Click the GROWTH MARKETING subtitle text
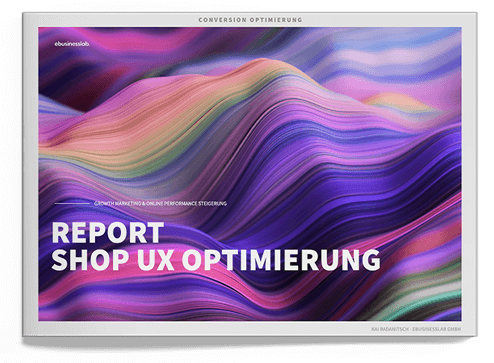The height and width of the screenshot is (363, 494). coord(117,203)
